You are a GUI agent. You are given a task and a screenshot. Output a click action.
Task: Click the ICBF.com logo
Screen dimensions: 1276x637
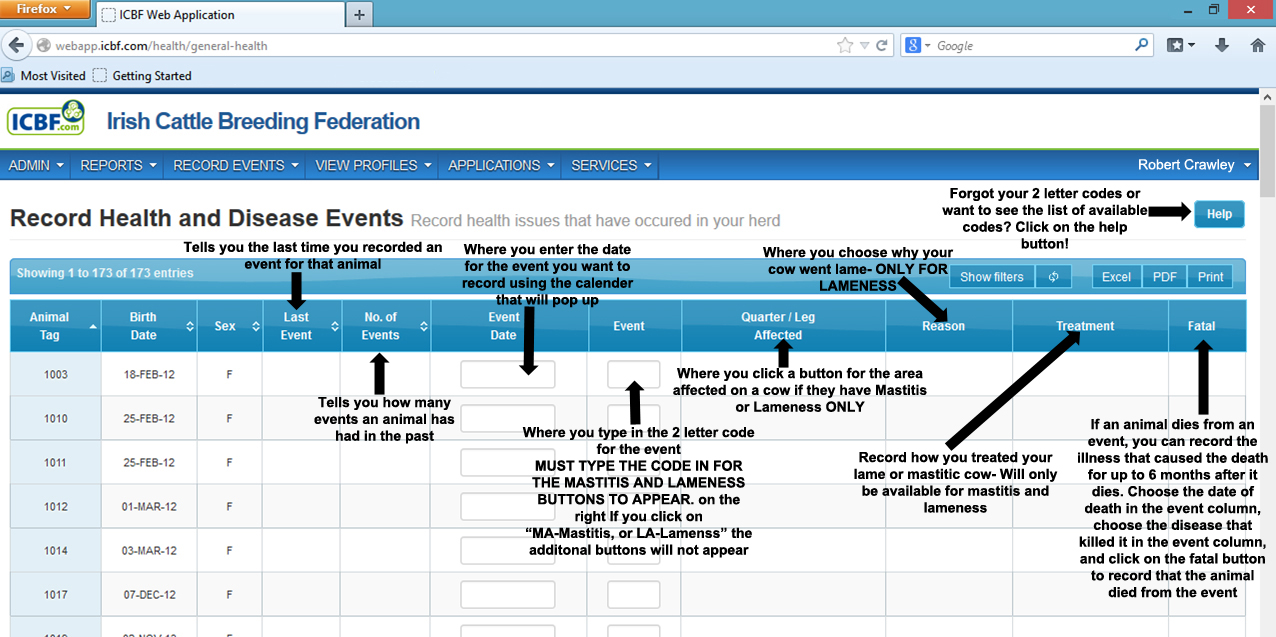coord(46,118)
